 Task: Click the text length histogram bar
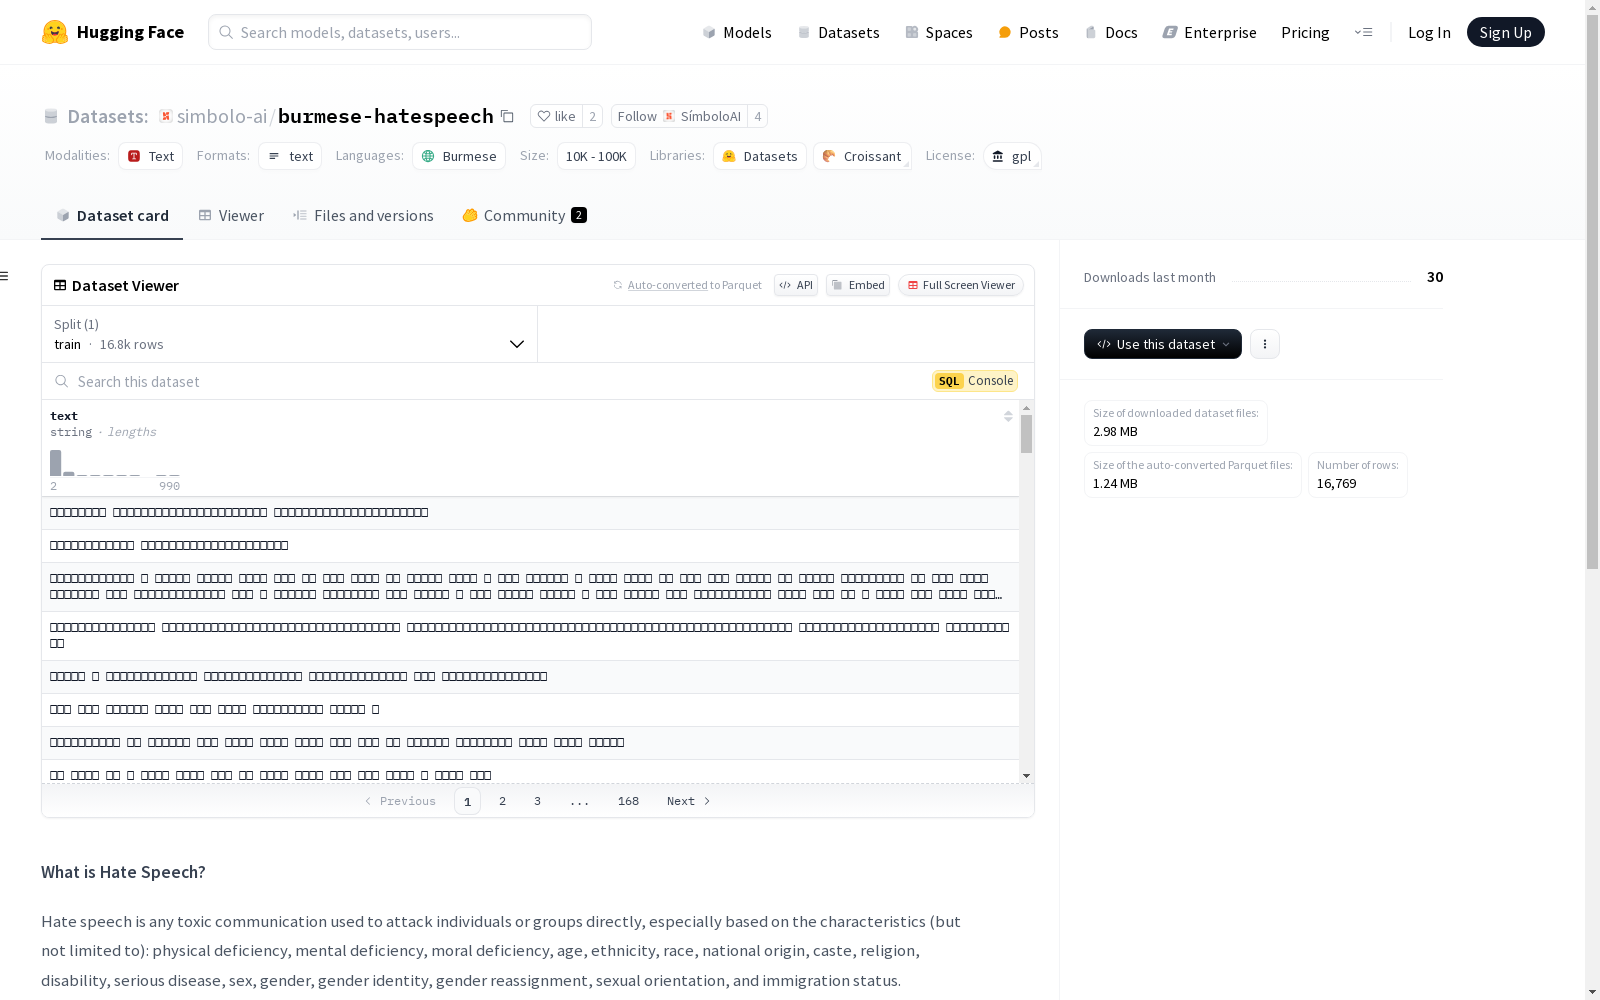click(x=56, y=463)
